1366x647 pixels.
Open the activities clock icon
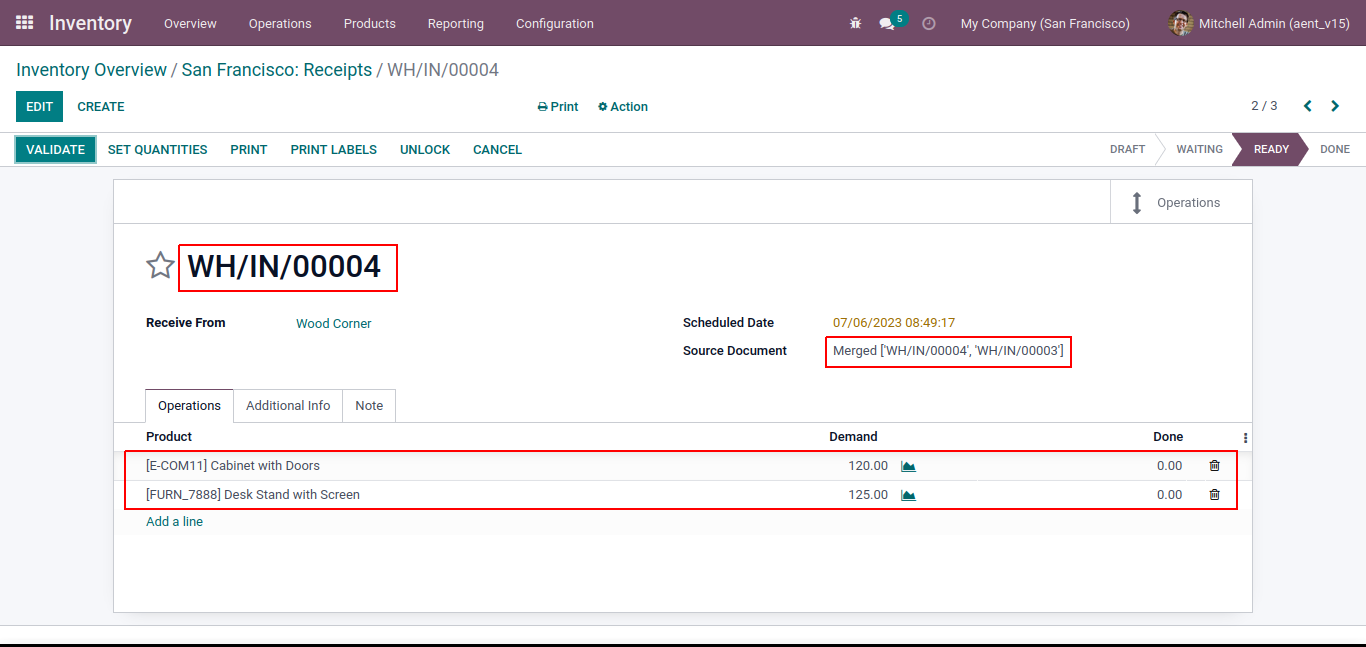coord(929,23)
